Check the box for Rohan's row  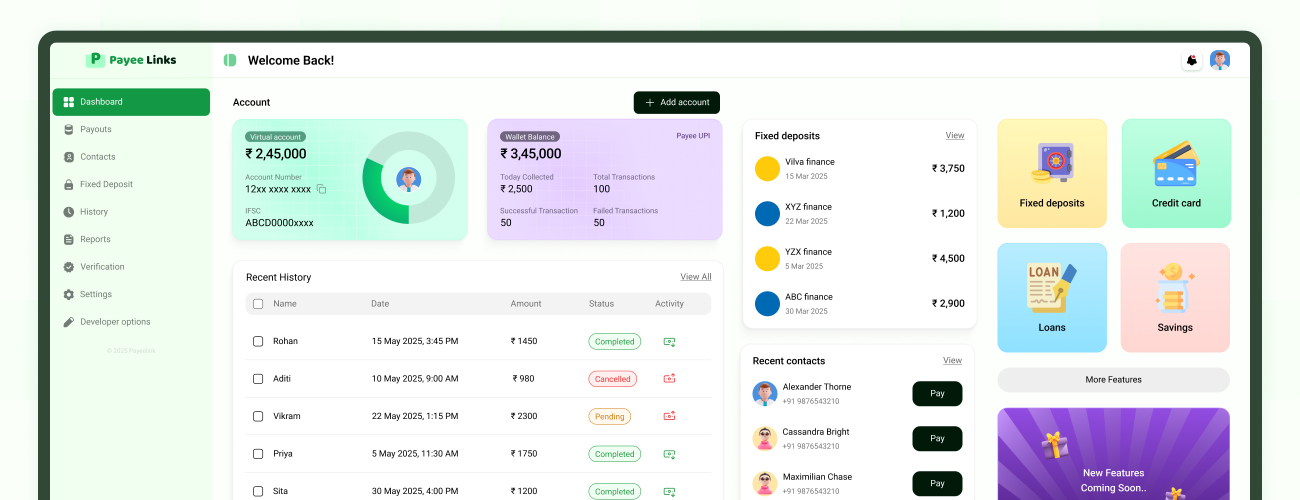point(258,342)
